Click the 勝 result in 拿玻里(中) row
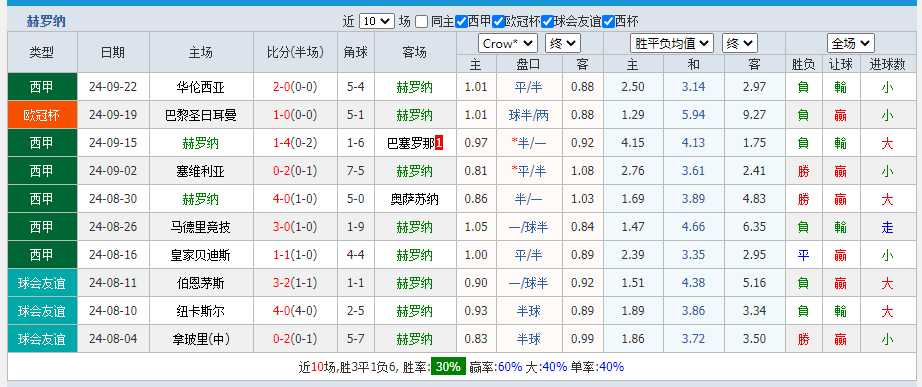The width and height of the screenshot is (922, 387). tap(803, 339)
